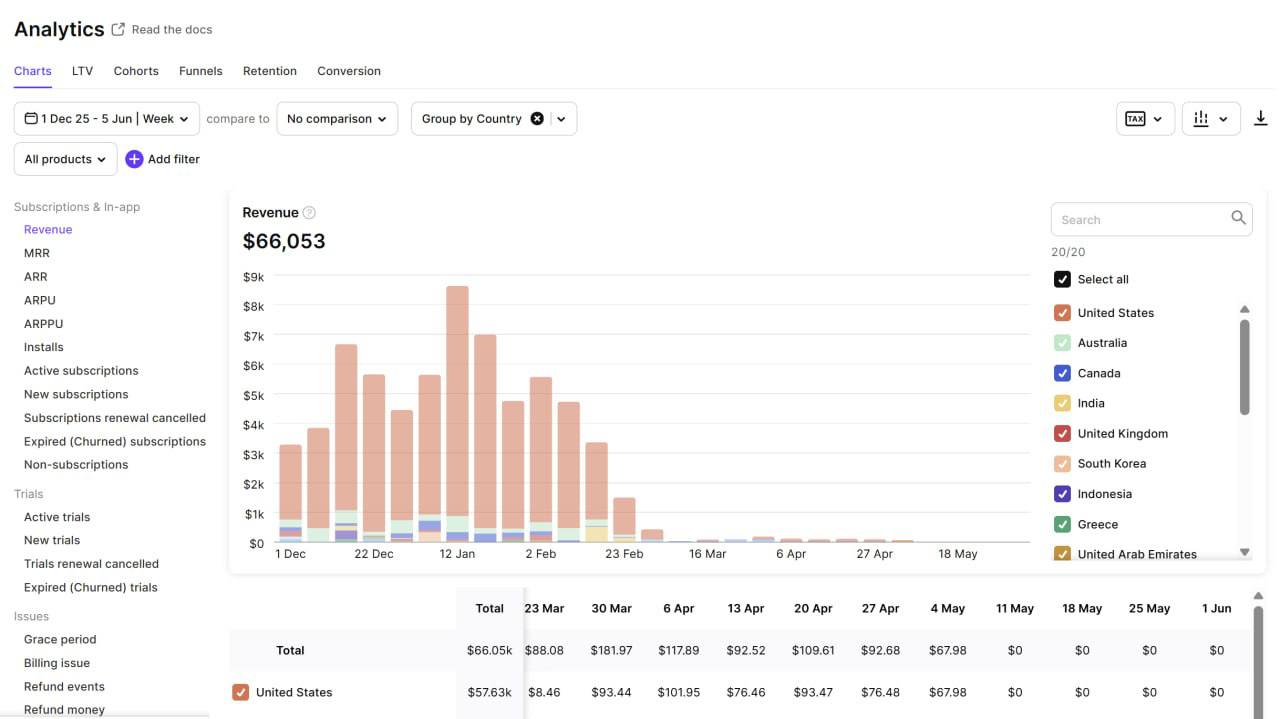Open Billing issue metric
1280x719 pixels.
[57, 663]
